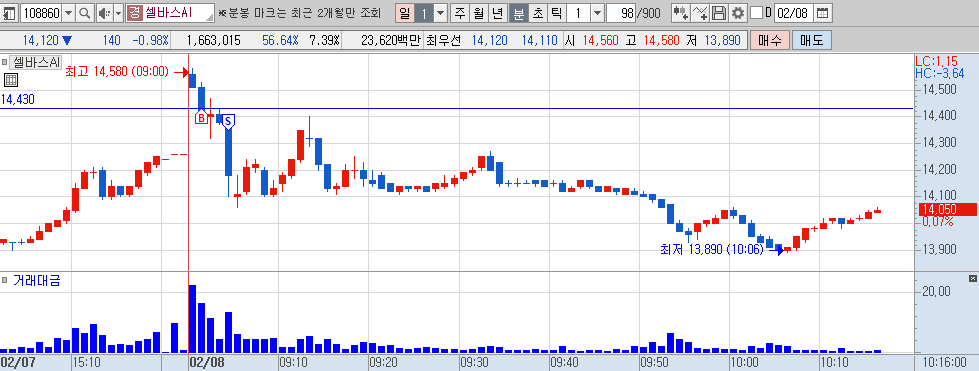Toggle the left panel icon beside code 108860
The height and width of the screenshot is (371, 979).
click(10, 12)
